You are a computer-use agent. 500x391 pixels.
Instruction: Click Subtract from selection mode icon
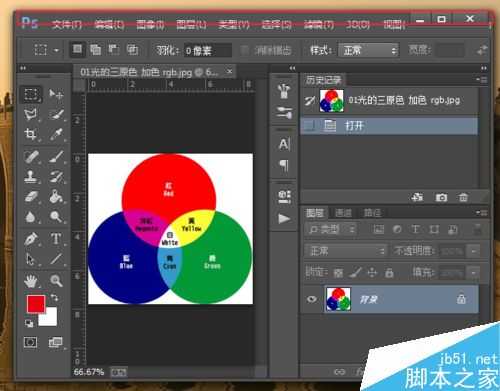point(114,50)
